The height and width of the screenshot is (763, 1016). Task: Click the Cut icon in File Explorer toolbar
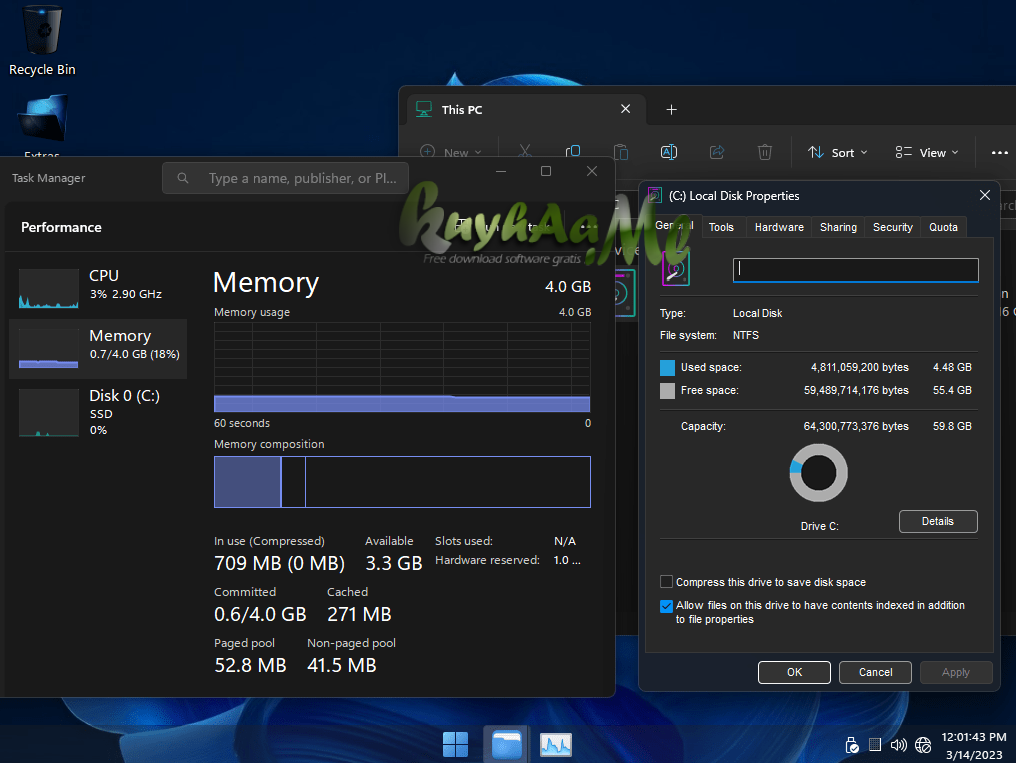[525, 152]
